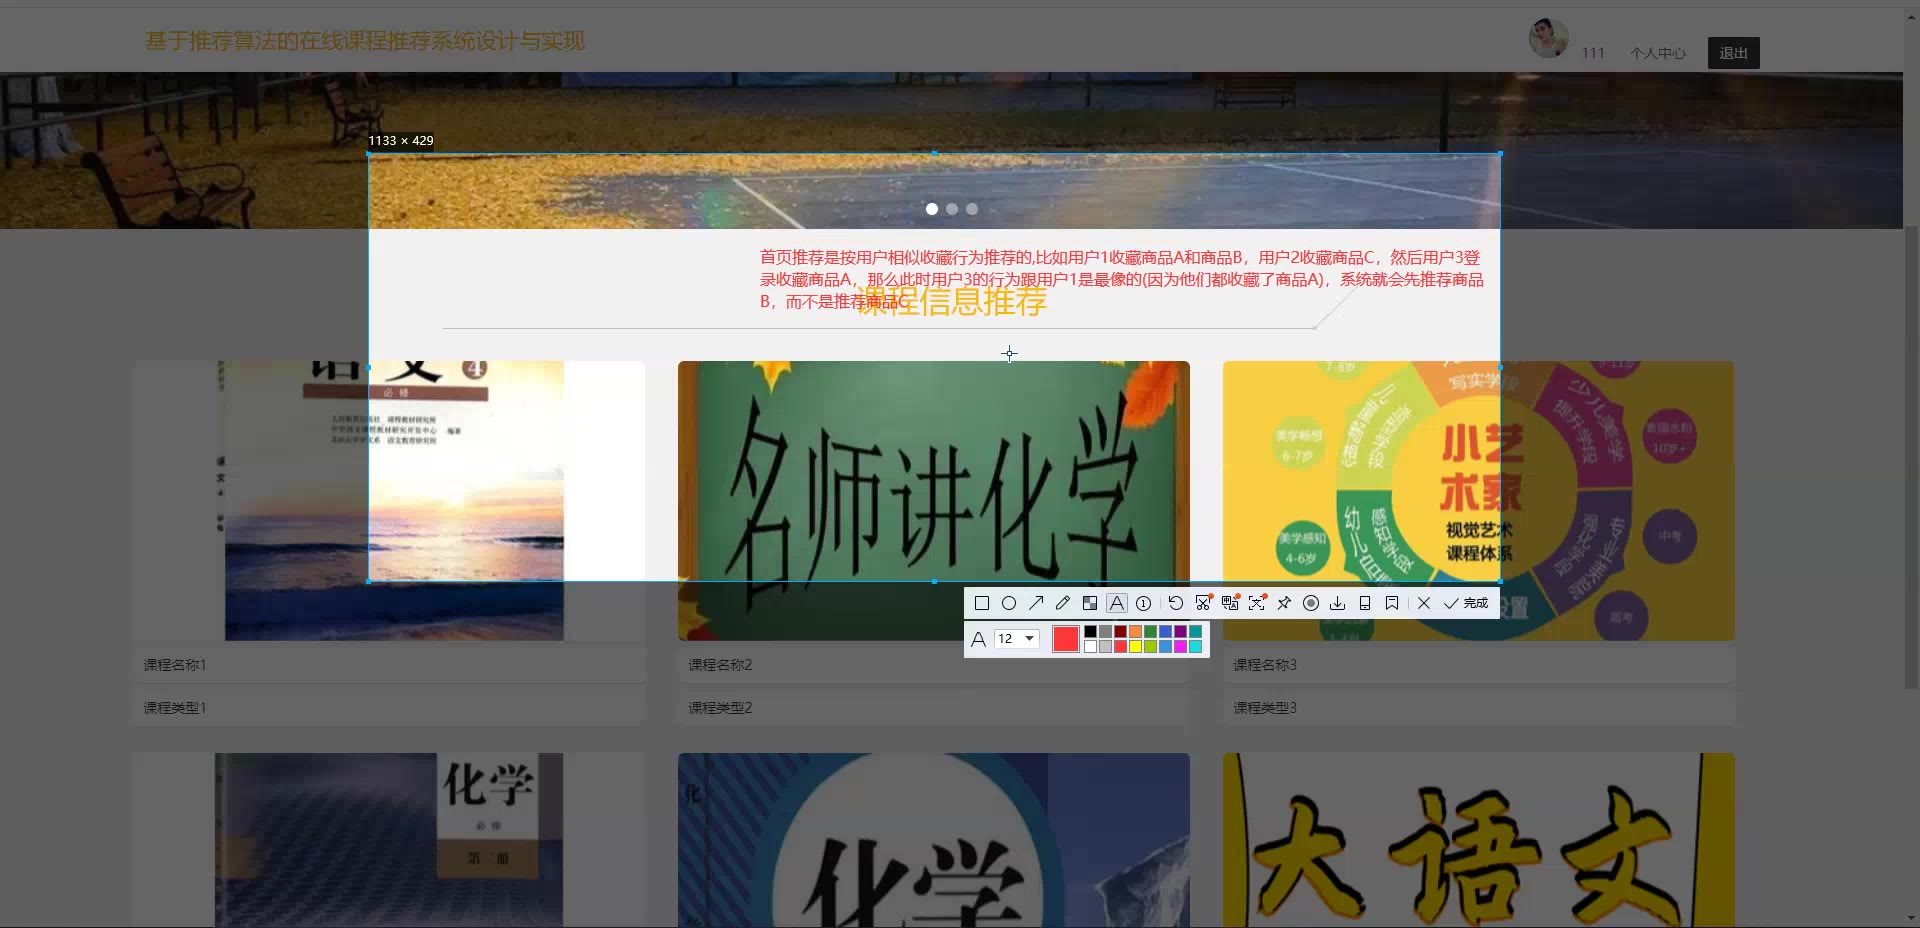Select the first carousel indicator dot
This screenshot has width=1920, height=928.
(x=932, y=209)
